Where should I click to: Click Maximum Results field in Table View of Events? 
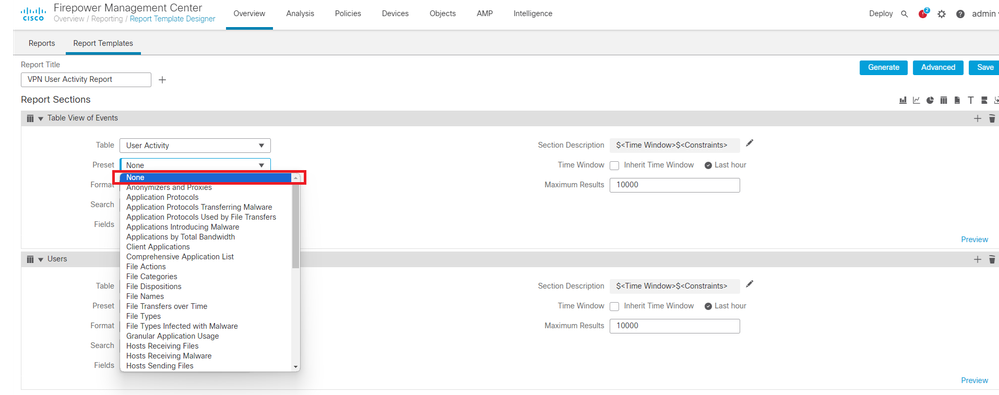(x=675, y=185)
